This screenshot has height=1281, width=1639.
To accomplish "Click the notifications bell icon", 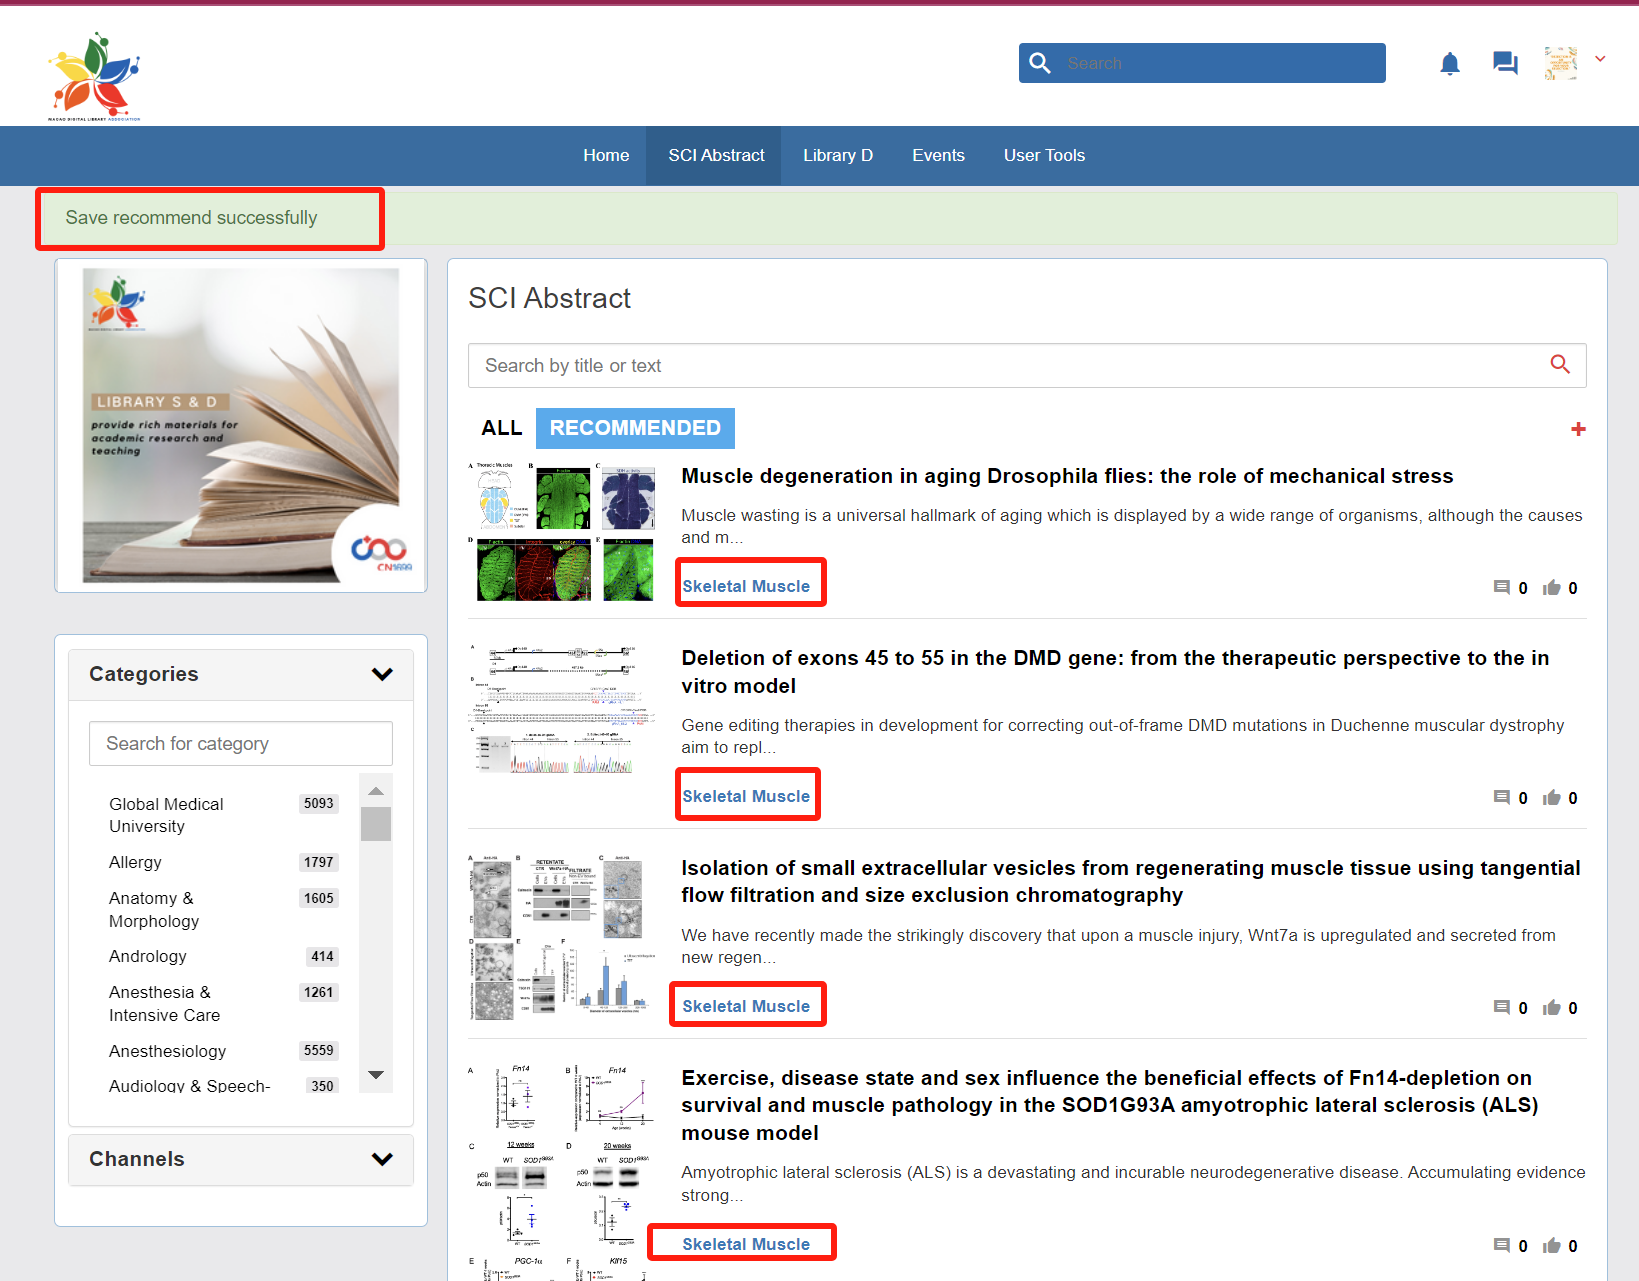I will click(x=1449, y=64).
